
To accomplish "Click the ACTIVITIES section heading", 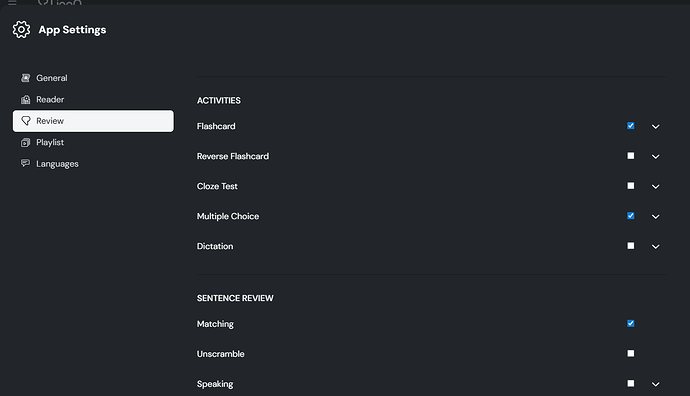I will pos(219,101).
